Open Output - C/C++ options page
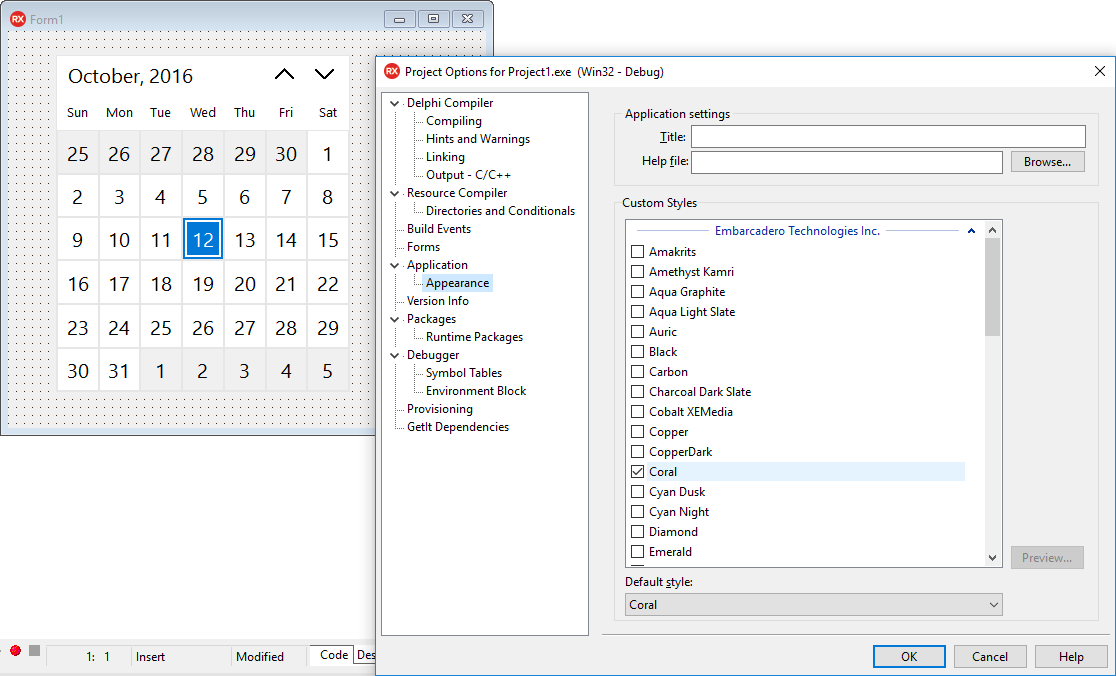This screenshot has width=1116, height=676. click(468, 175)
